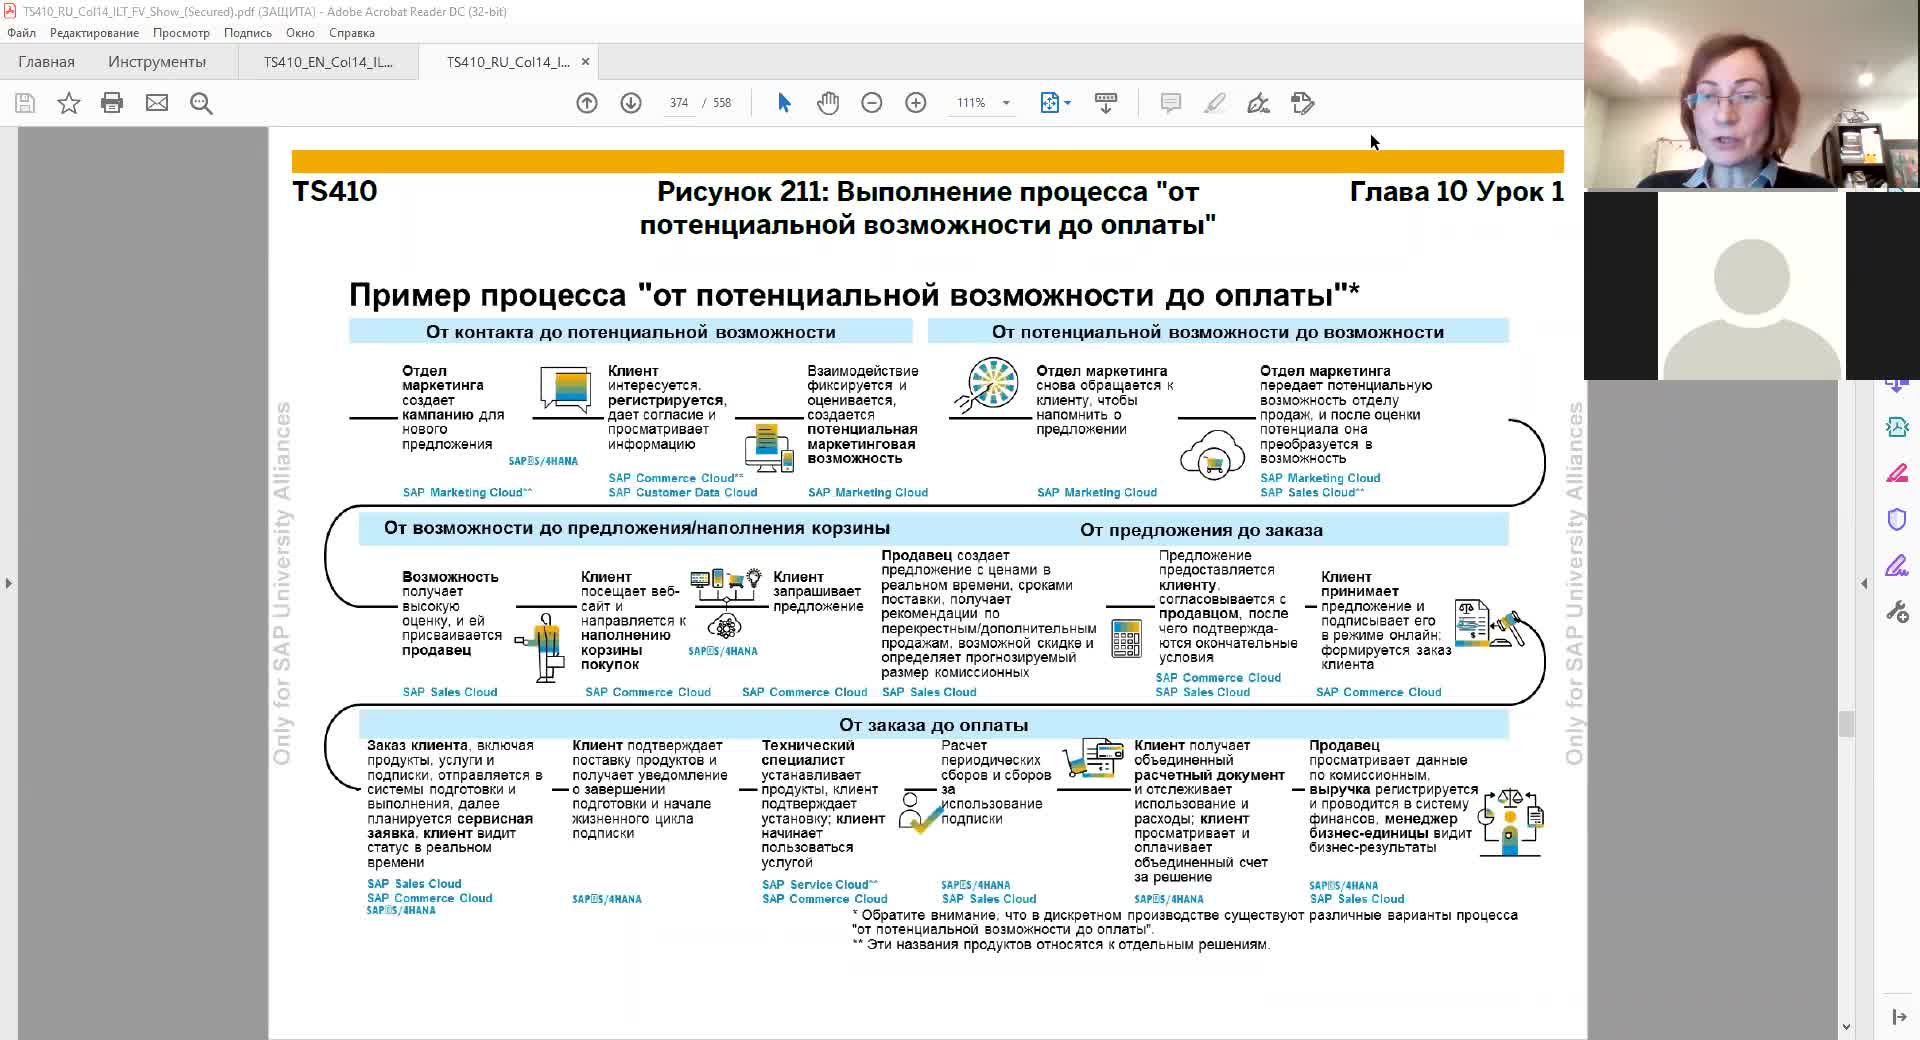Click the 'Глава 10 Урок 1' header text
This screenshot has width=1920, height=1040.
click(x=1457, y=192)
